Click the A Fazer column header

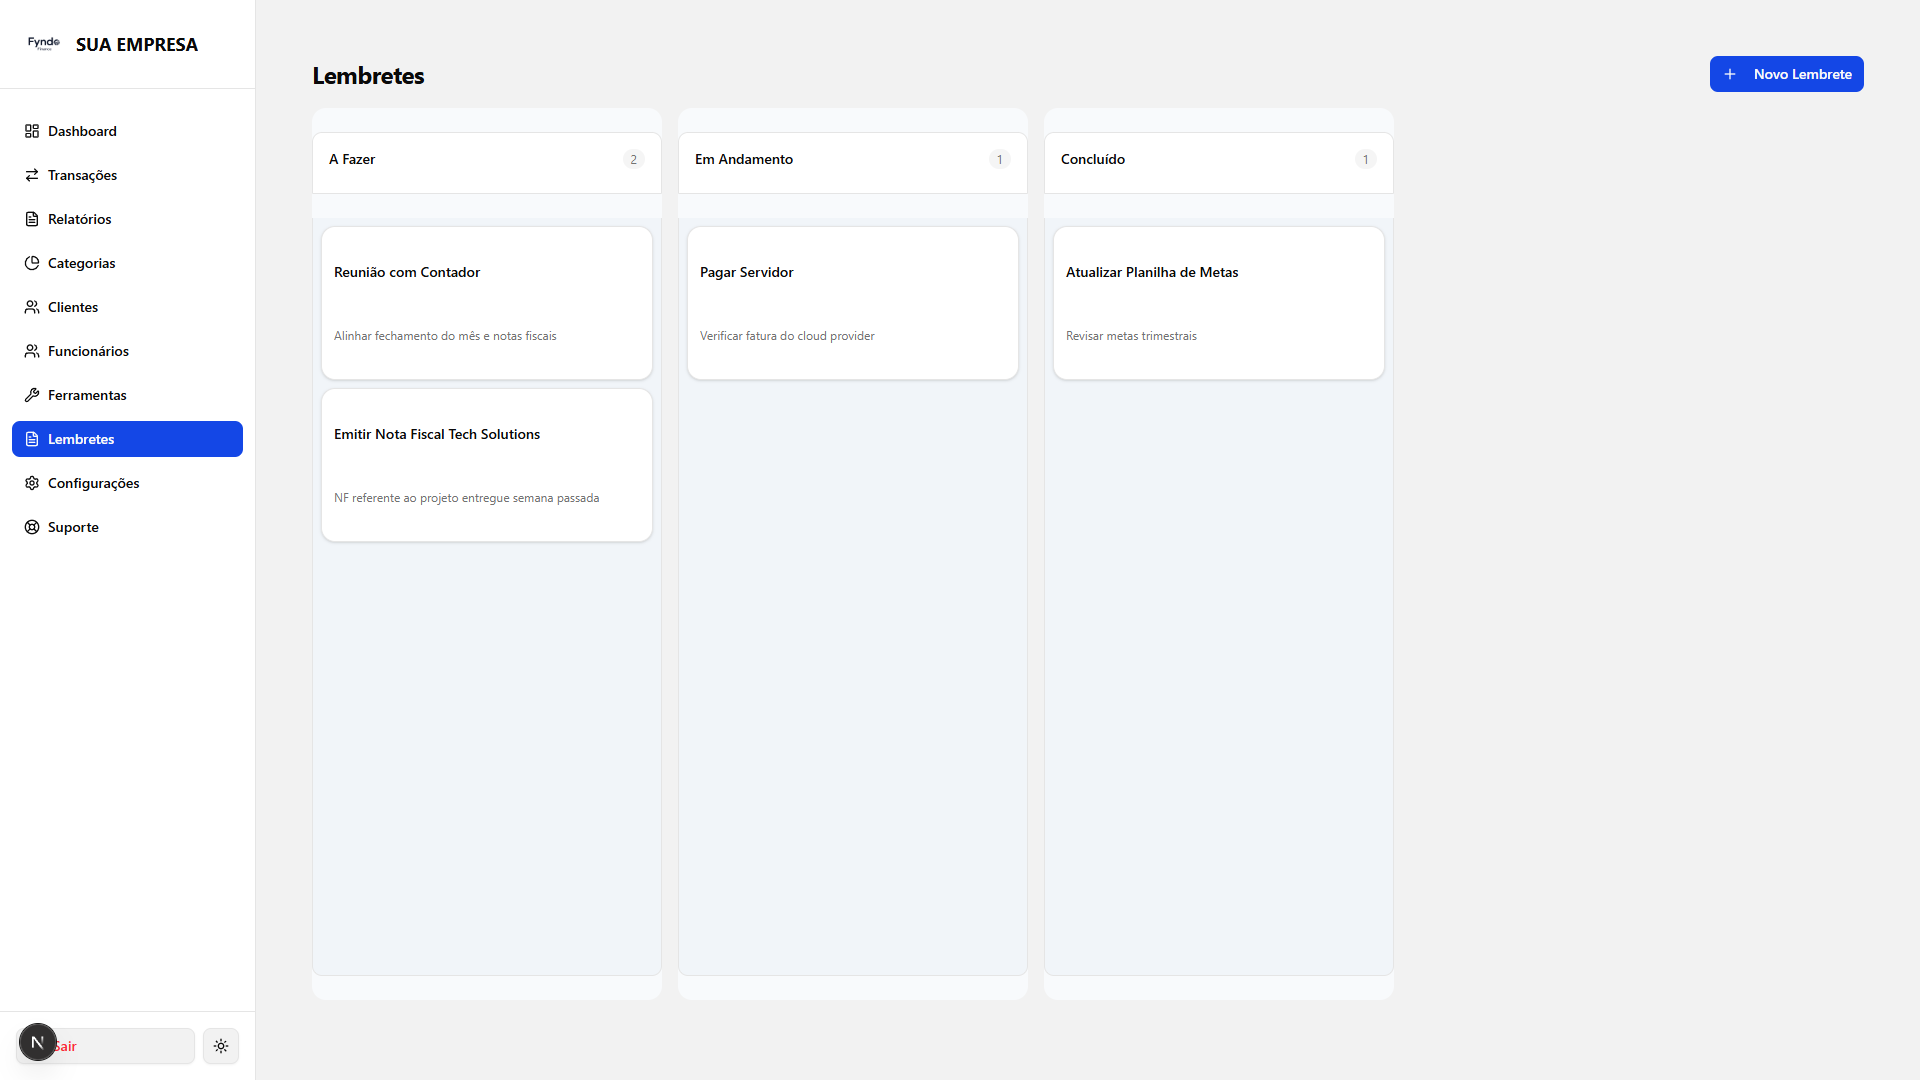click(353, 160)
